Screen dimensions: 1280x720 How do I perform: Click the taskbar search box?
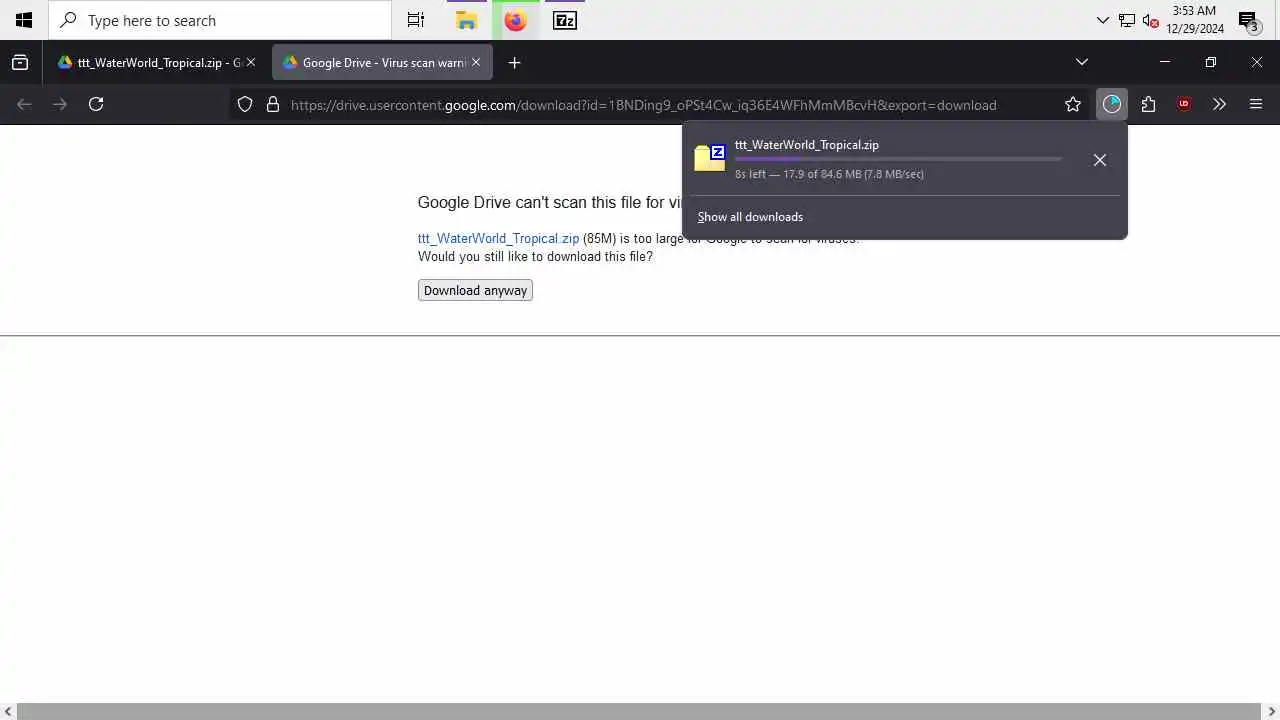(x=220, y=20)
